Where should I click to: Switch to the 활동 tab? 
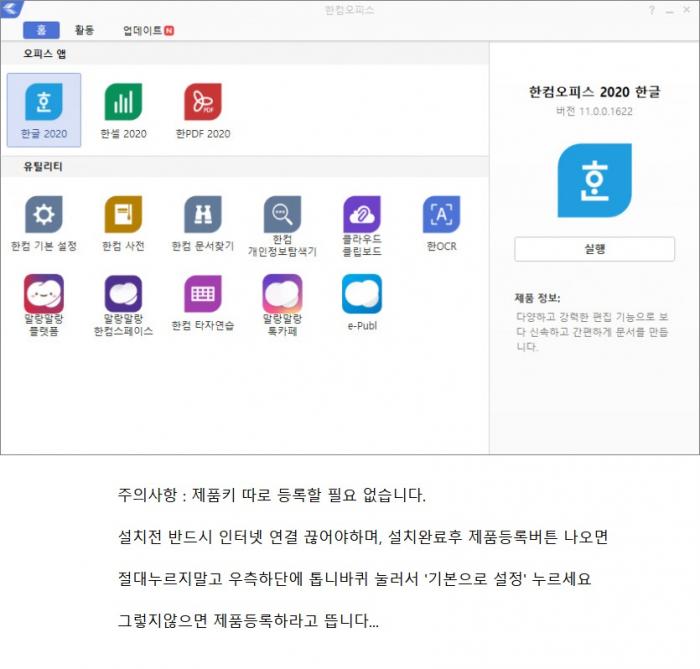pos(84,30)
